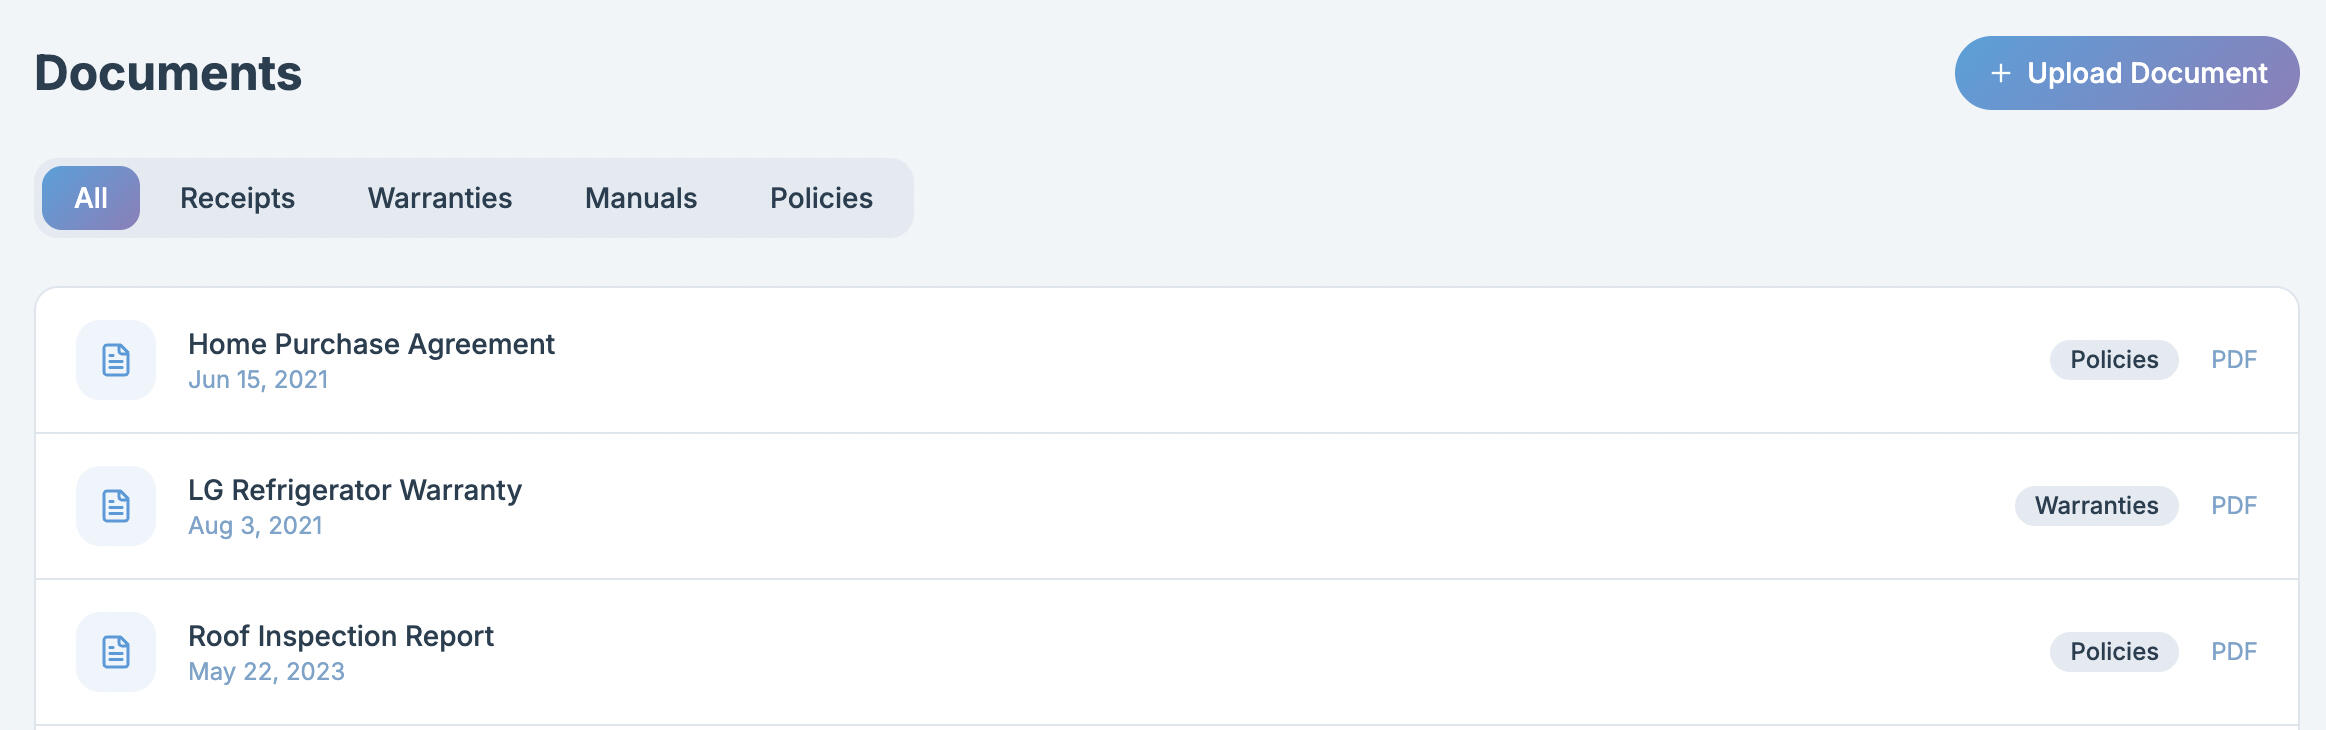2326x730 pixels.
Task: Click the Home Purchase Agreement file icon
Action: [x=116, y=360]
